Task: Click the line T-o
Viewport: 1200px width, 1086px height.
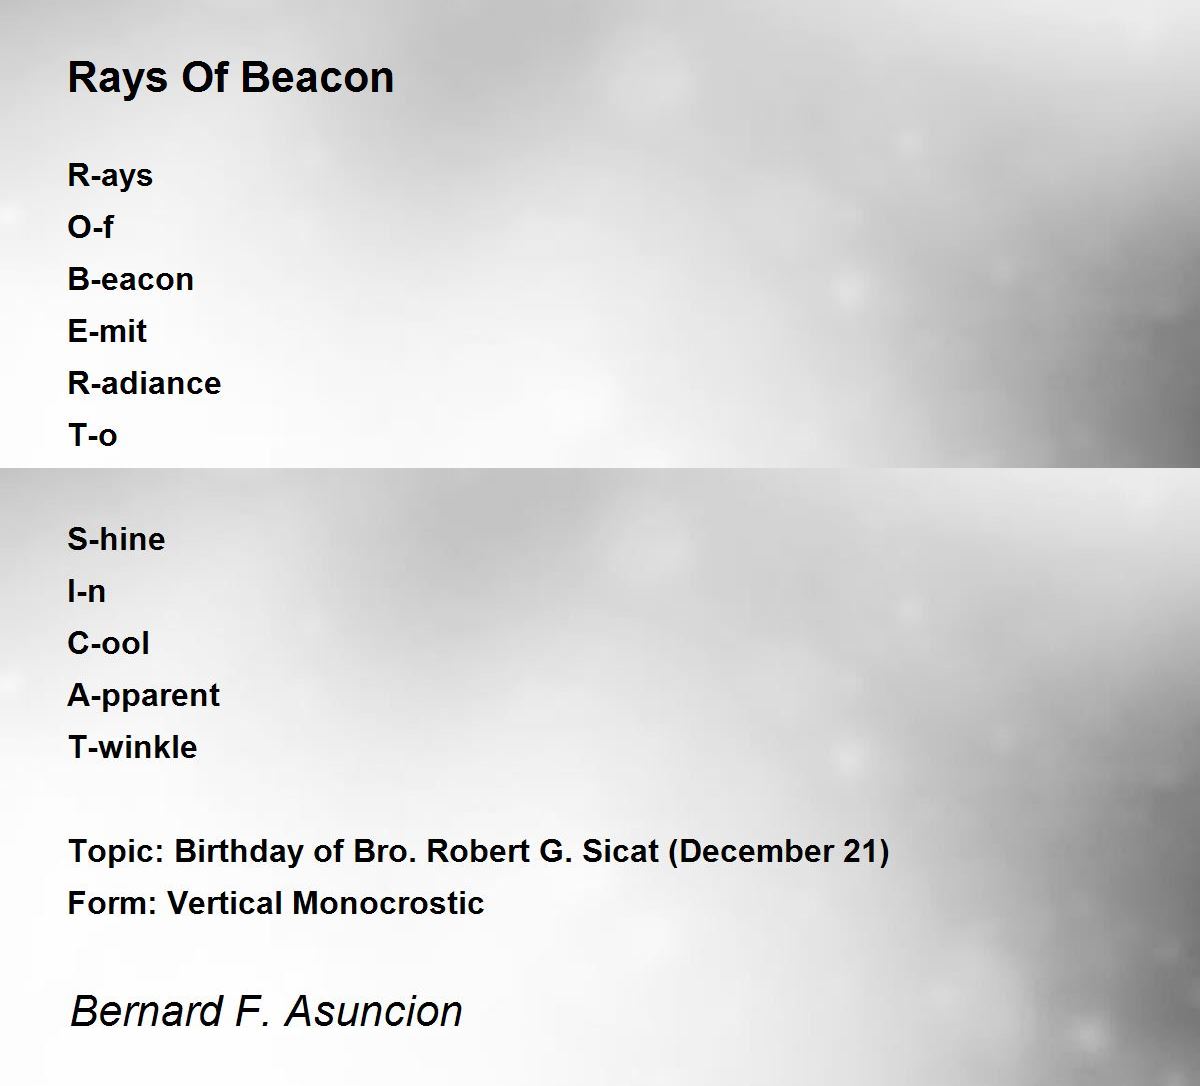Action: point(92,435)
